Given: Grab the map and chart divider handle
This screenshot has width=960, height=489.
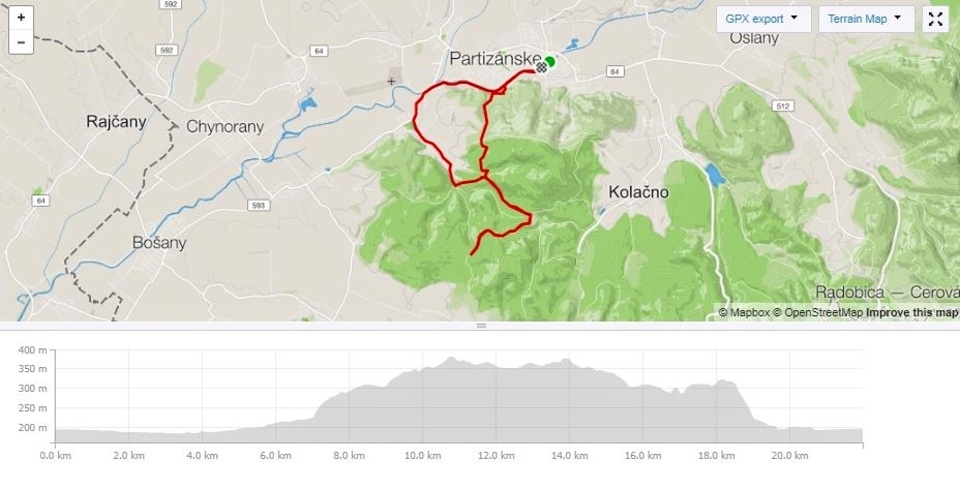Looking at the screenshot, I should (x=481, y=326).
